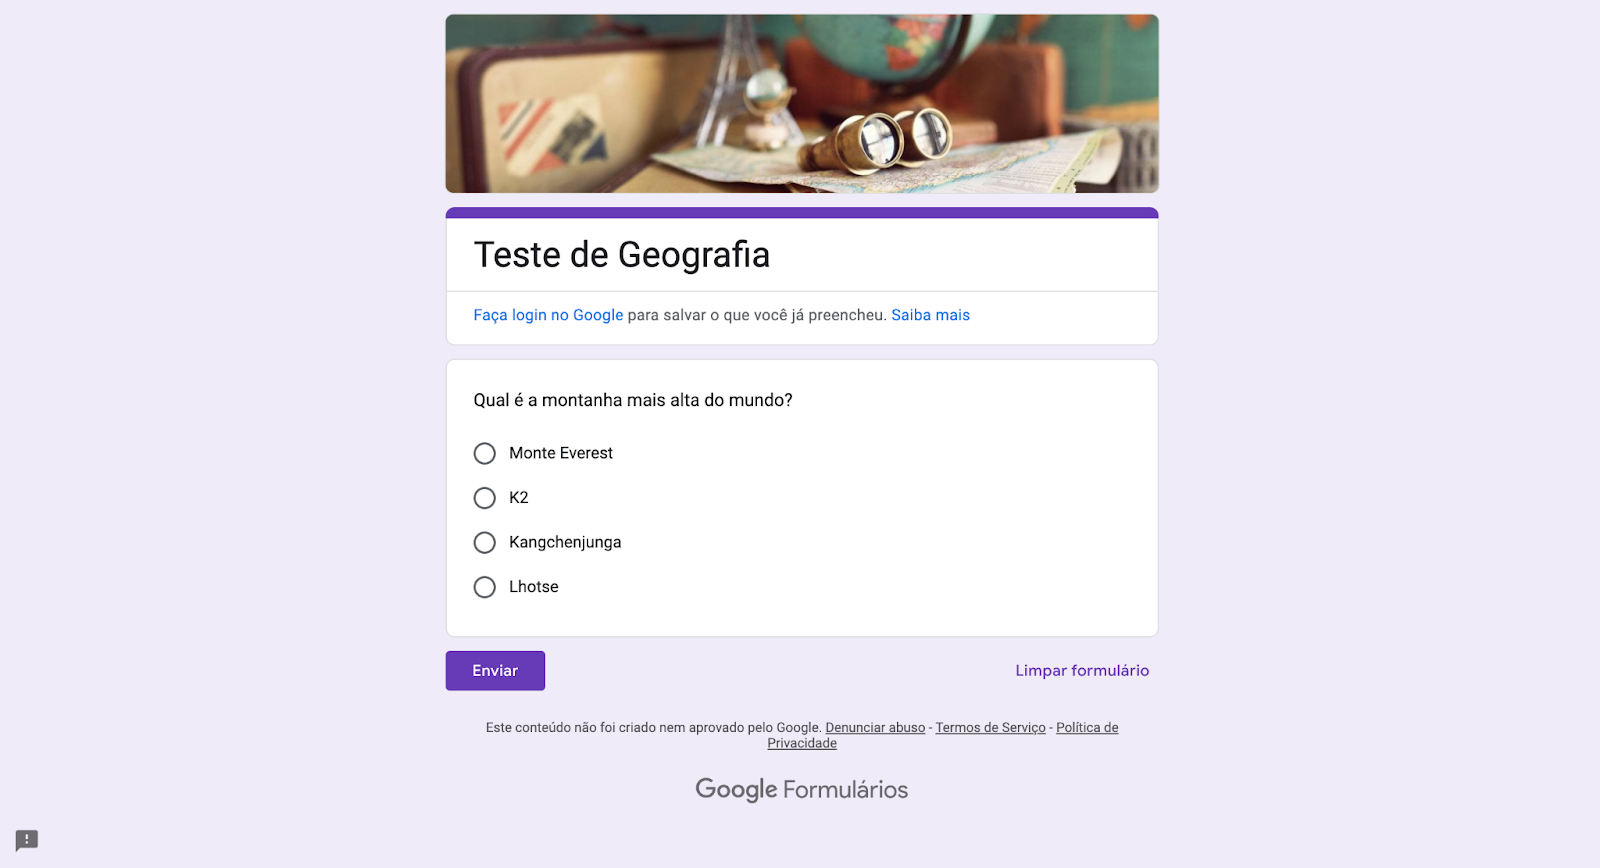
Task: Click the Google Formulários logo
Action: click(x=800, y=789)
